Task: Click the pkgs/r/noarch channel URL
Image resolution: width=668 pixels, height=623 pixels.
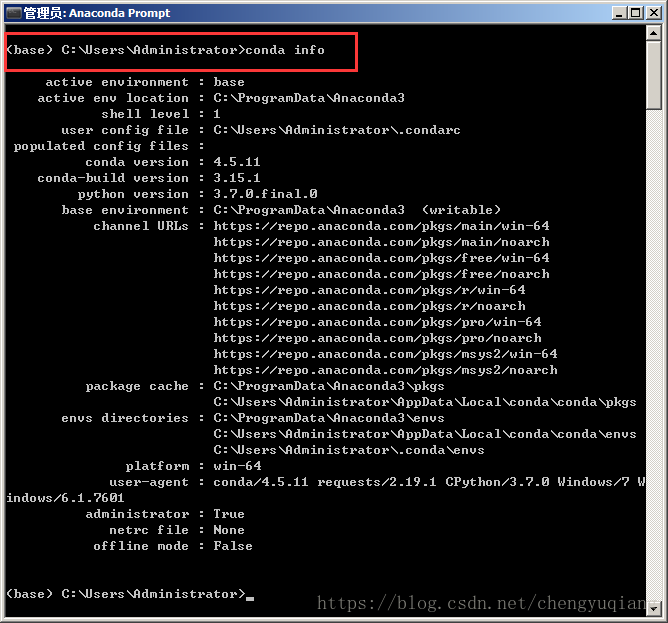Action: (x=369, y=306)
